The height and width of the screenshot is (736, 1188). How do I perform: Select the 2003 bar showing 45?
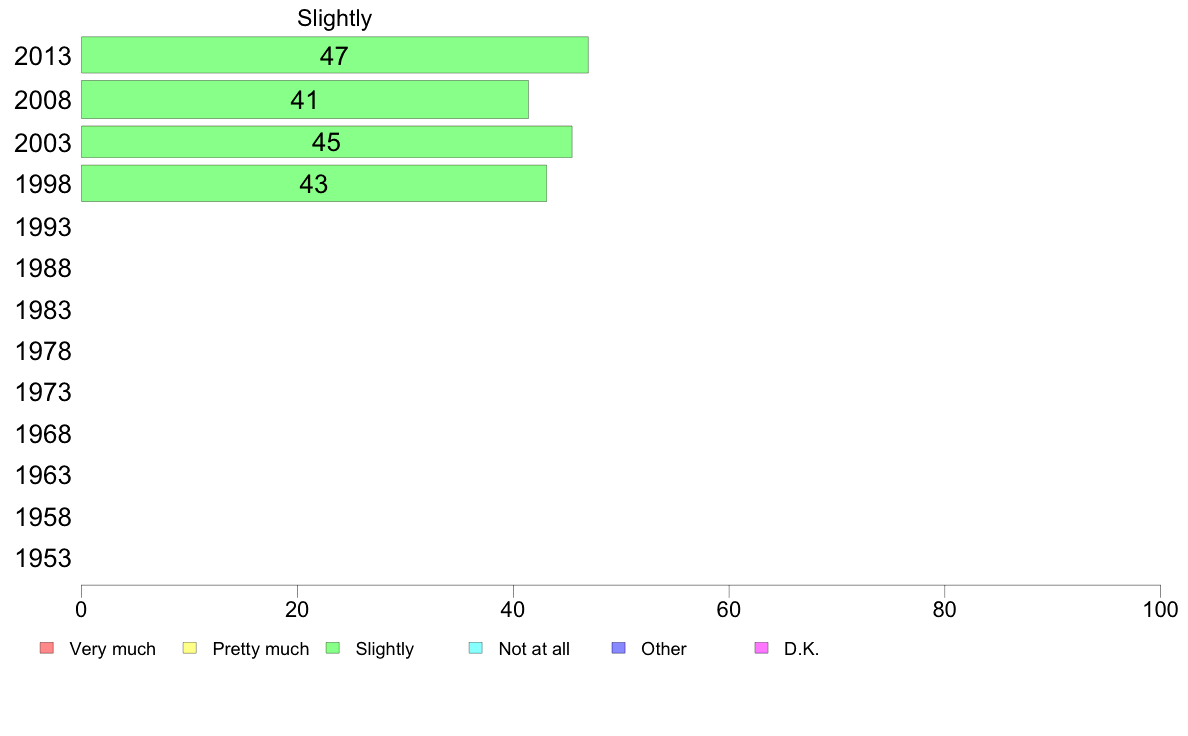coord(327,142)
